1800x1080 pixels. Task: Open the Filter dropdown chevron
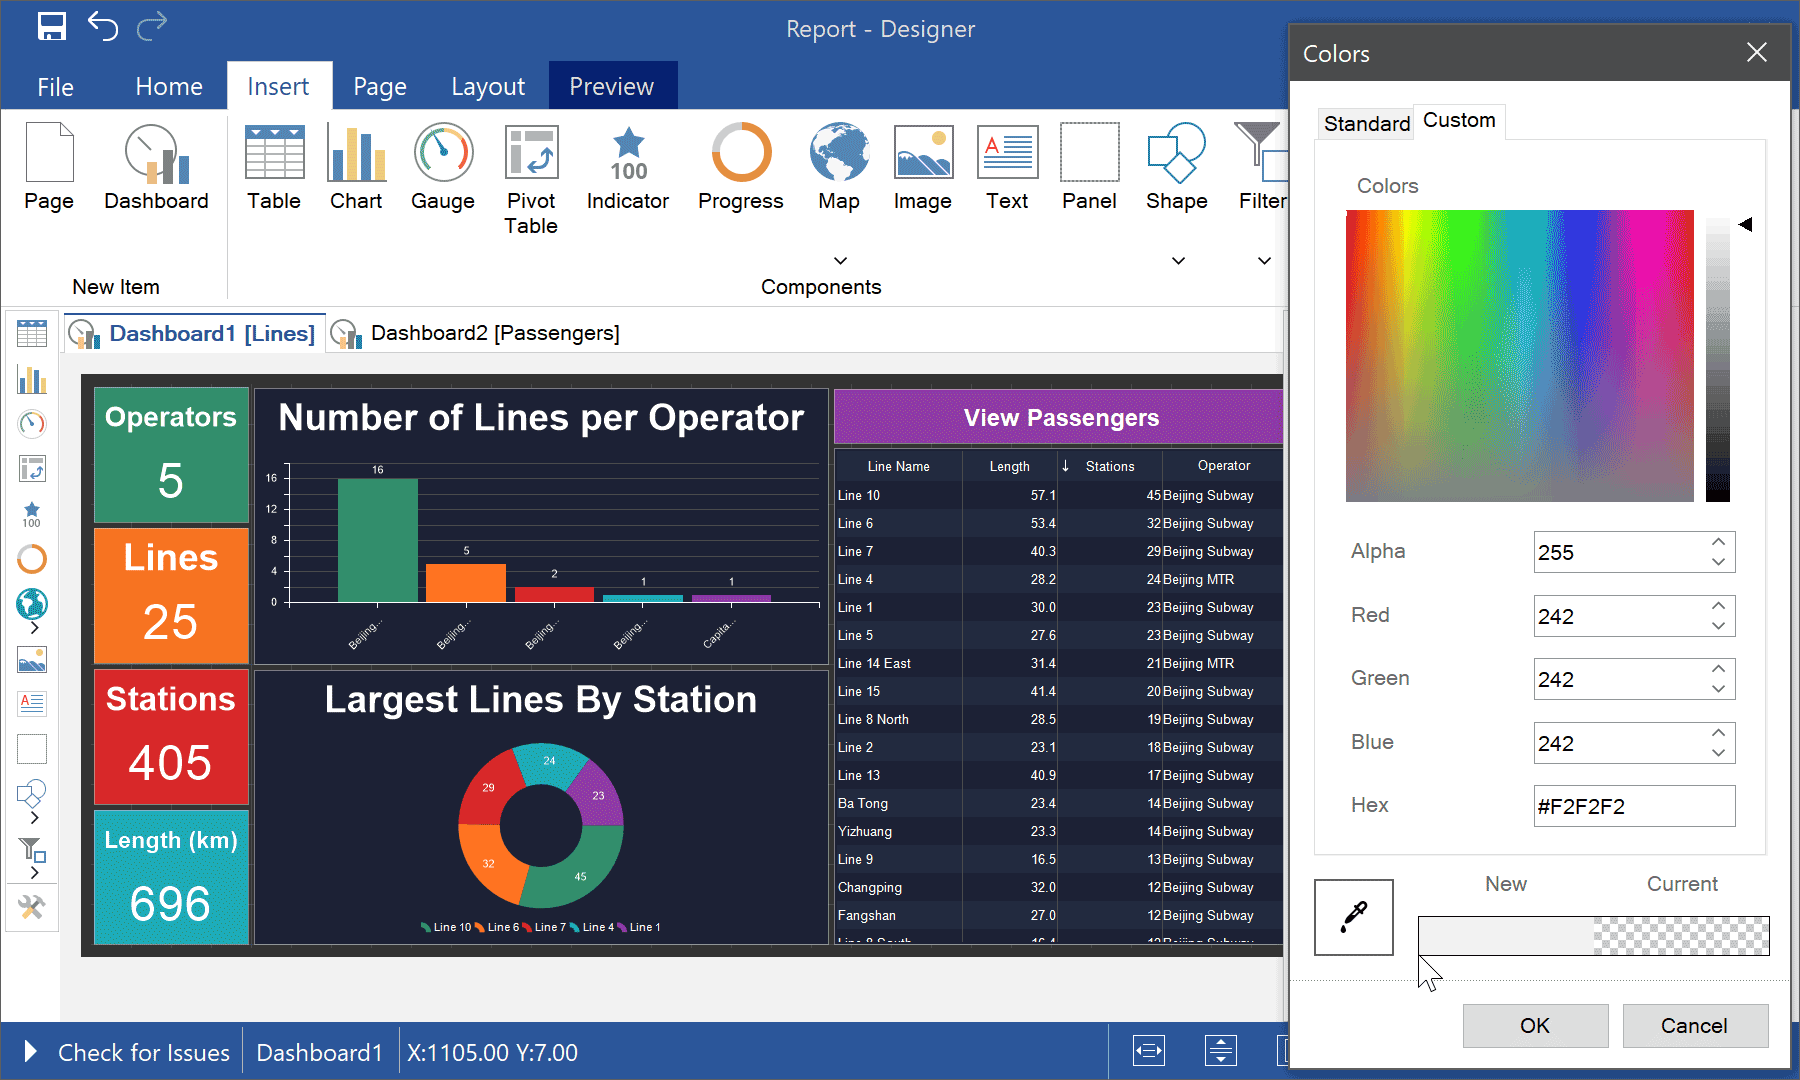(1265, 261)
